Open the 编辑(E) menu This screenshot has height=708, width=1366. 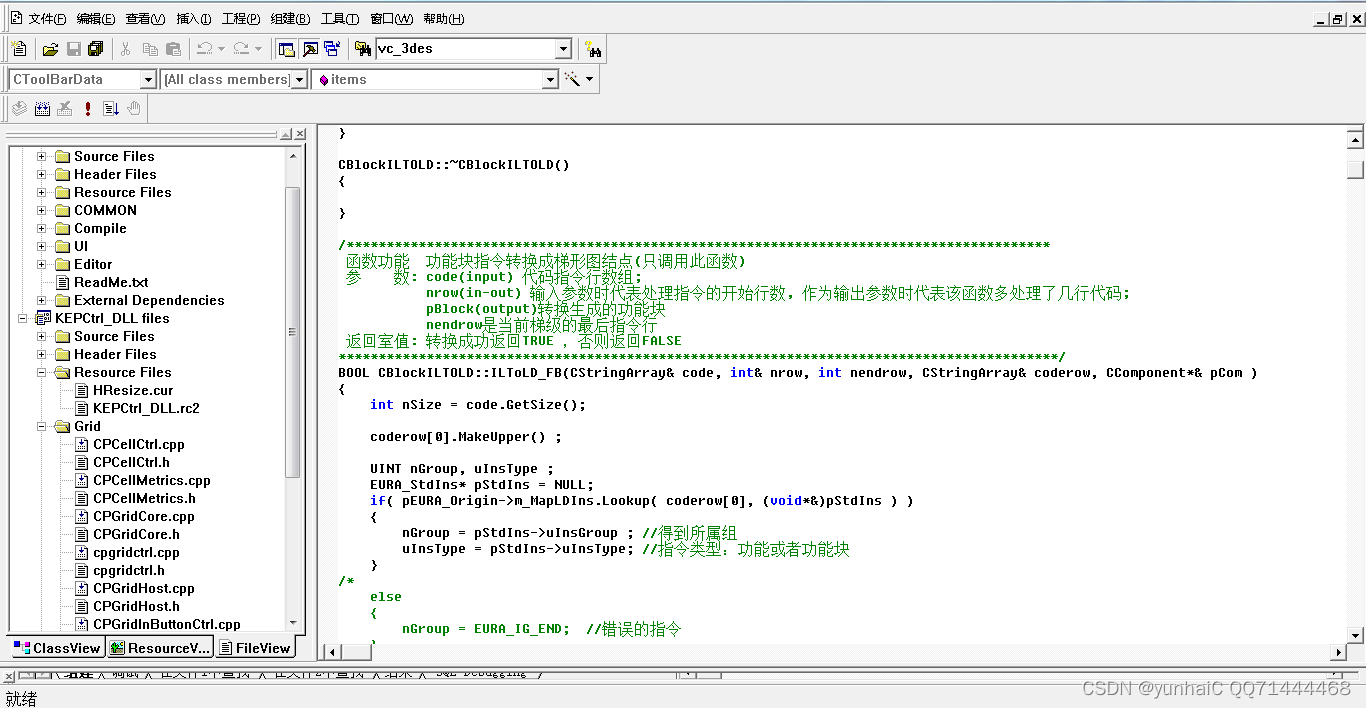click(x=96, y=19)
